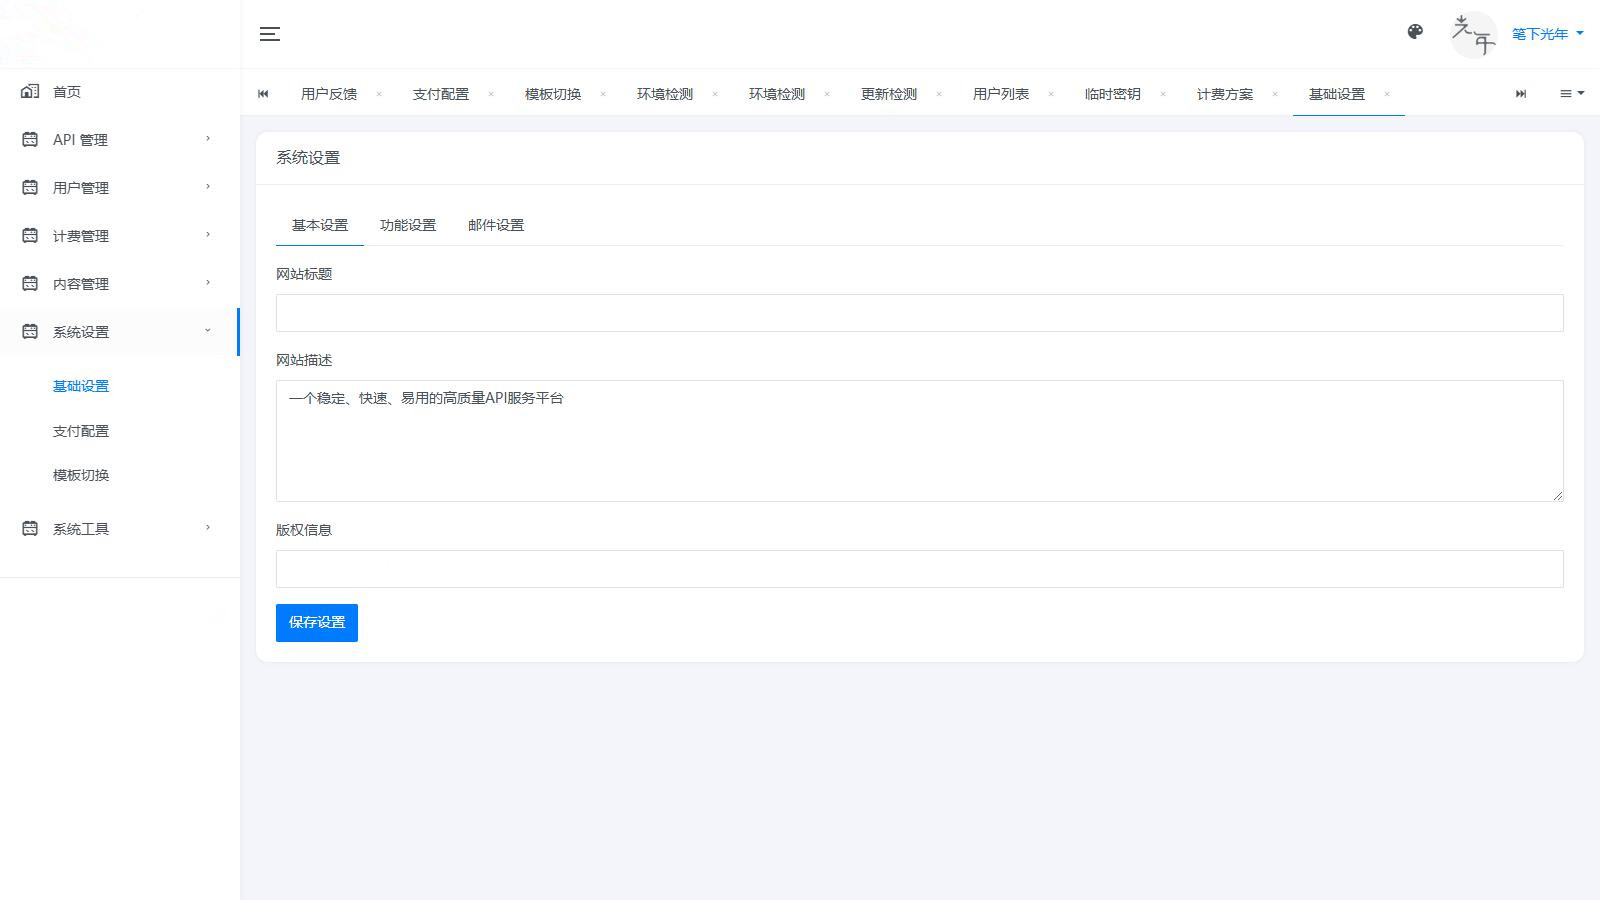The image size is (1600, 900).
Task: Close the 计费方案 tab
Action: tap(1275, 94)
